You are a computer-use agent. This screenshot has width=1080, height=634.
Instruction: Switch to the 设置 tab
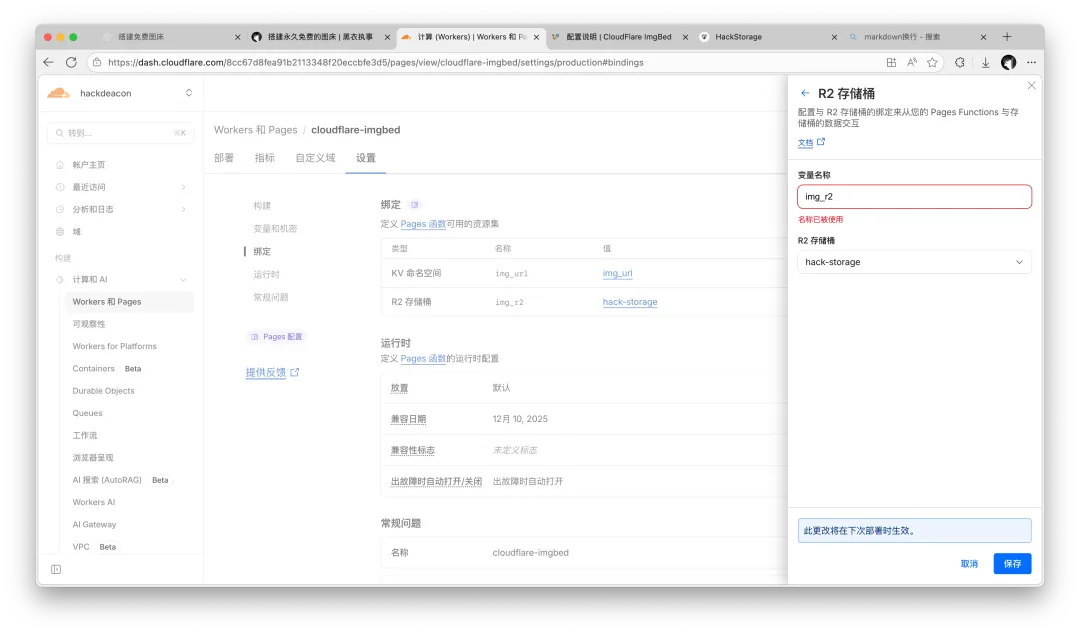(x=366, y=158)
